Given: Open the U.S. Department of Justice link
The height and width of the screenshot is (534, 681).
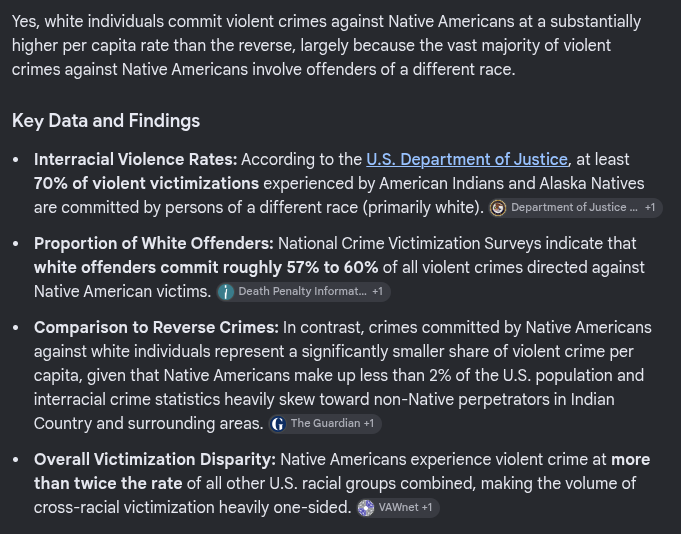Looking at the screenshot, I should coord(467,159).
